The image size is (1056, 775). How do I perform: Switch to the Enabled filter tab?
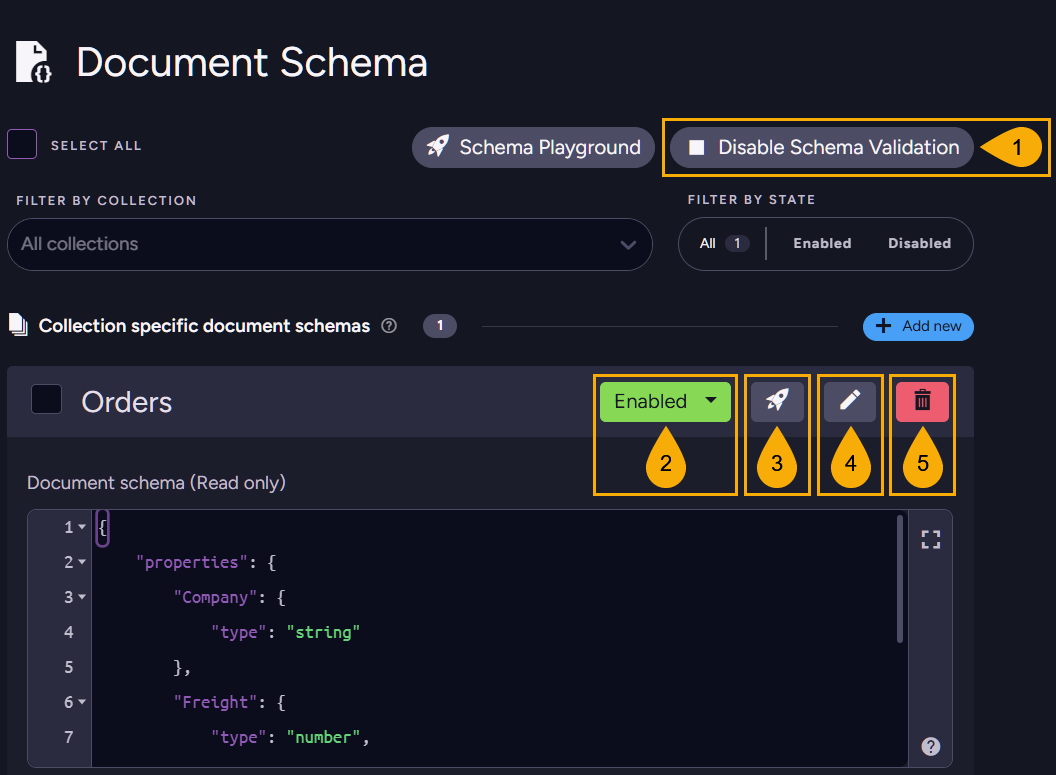click(821, 243)
